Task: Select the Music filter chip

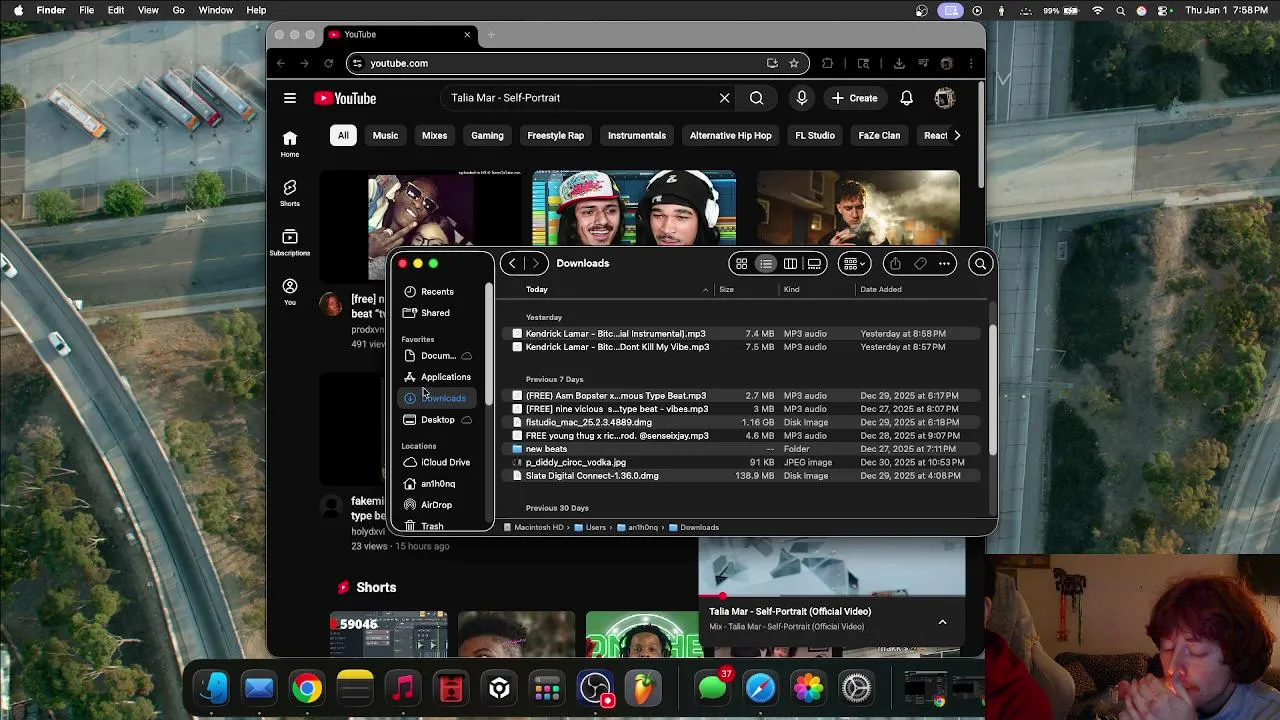Action: [385, 135]
